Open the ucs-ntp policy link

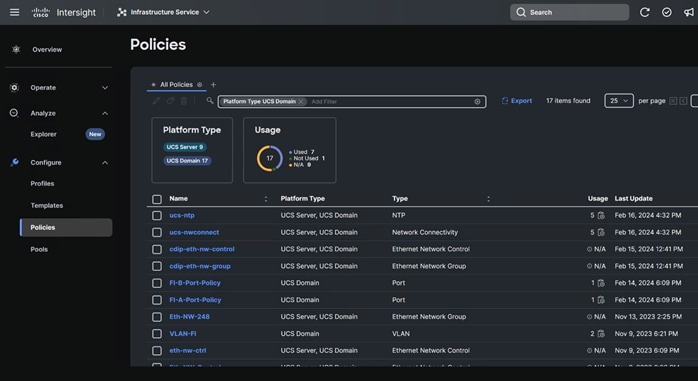182,215
